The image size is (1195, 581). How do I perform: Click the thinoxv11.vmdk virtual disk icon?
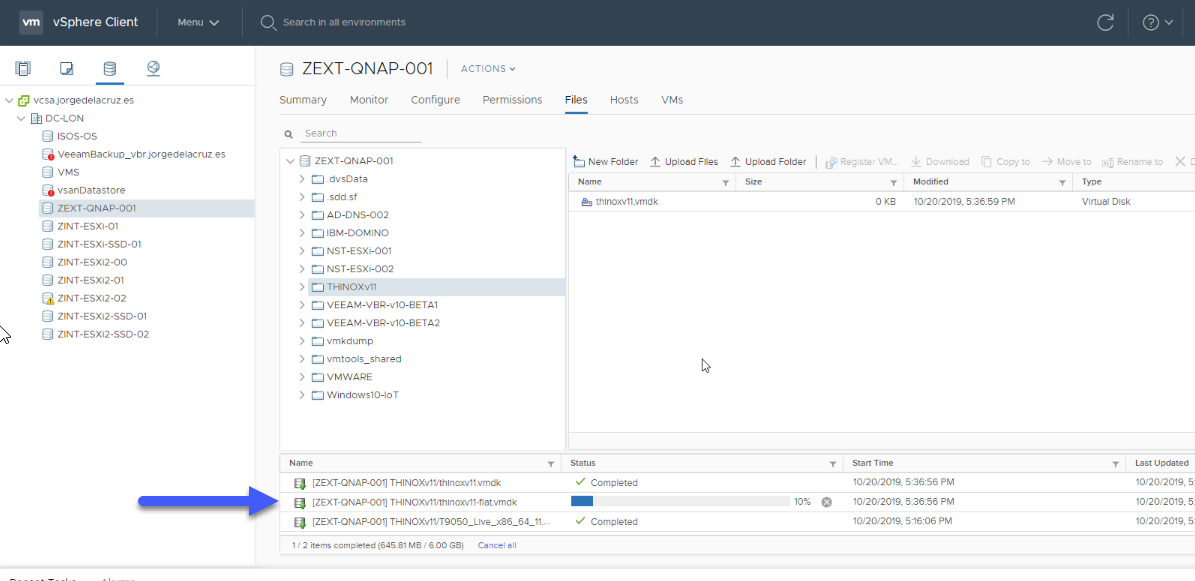586,202
